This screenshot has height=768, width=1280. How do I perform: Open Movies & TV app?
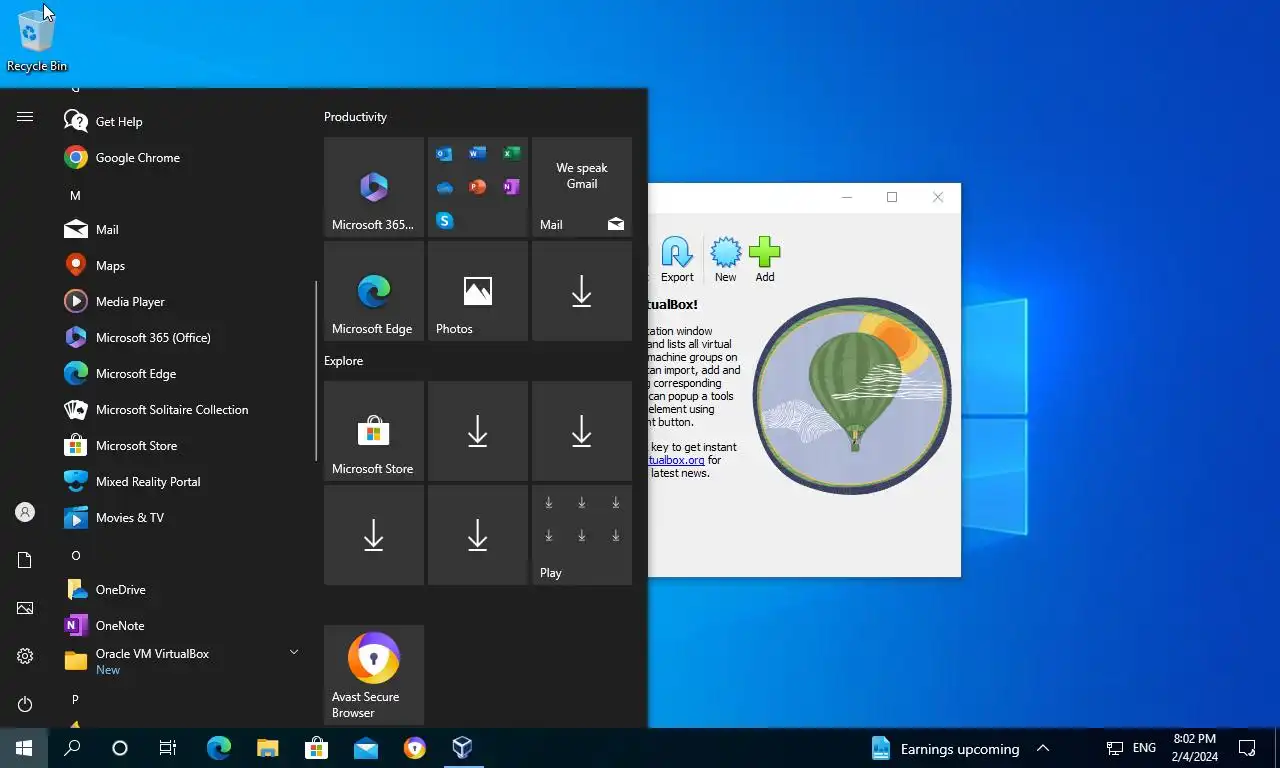(186, 518)
